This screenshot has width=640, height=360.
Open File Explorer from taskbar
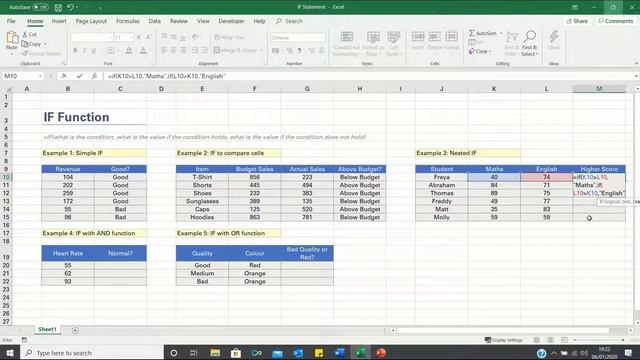click(x=215, y=353)
